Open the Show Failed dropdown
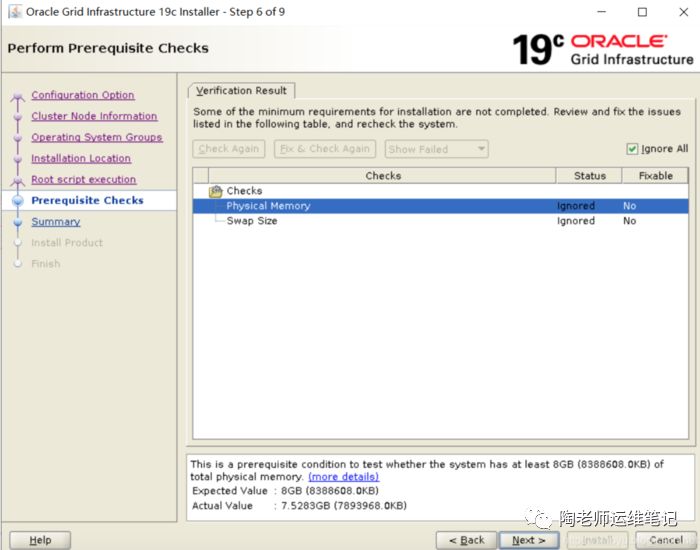Viewport: 700px width, 550px height. tap(436, 149)
